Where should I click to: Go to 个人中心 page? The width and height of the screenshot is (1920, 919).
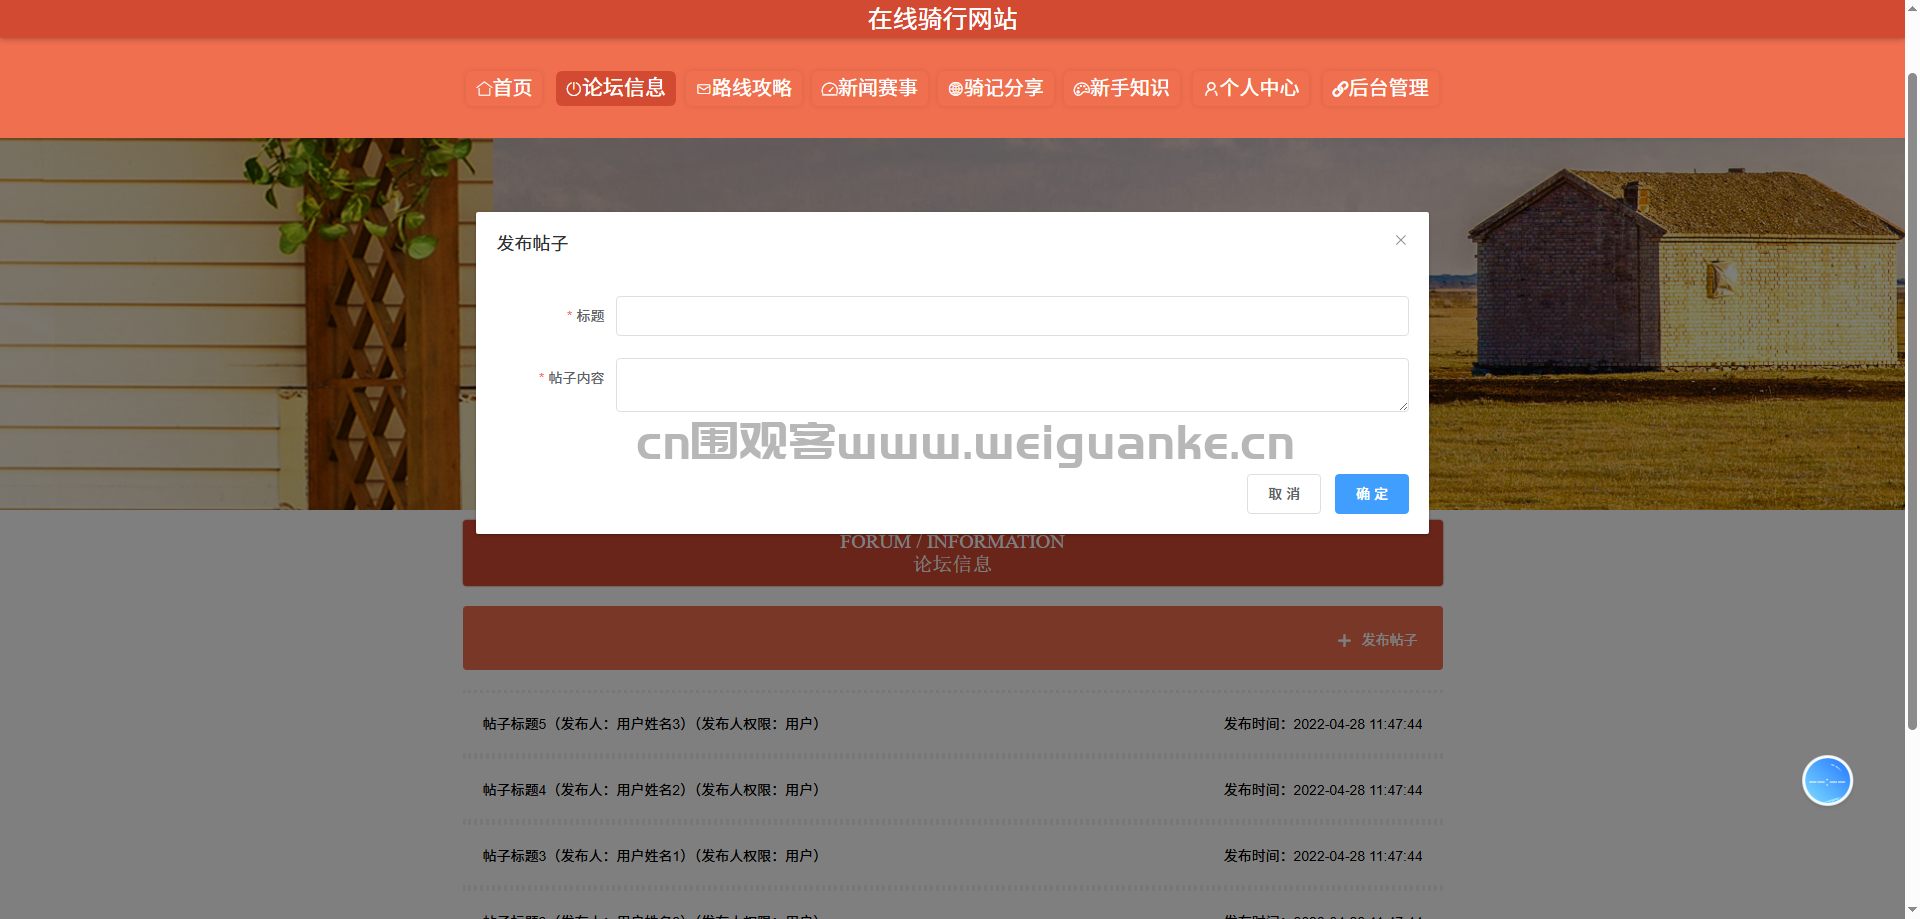(1251, 88)
